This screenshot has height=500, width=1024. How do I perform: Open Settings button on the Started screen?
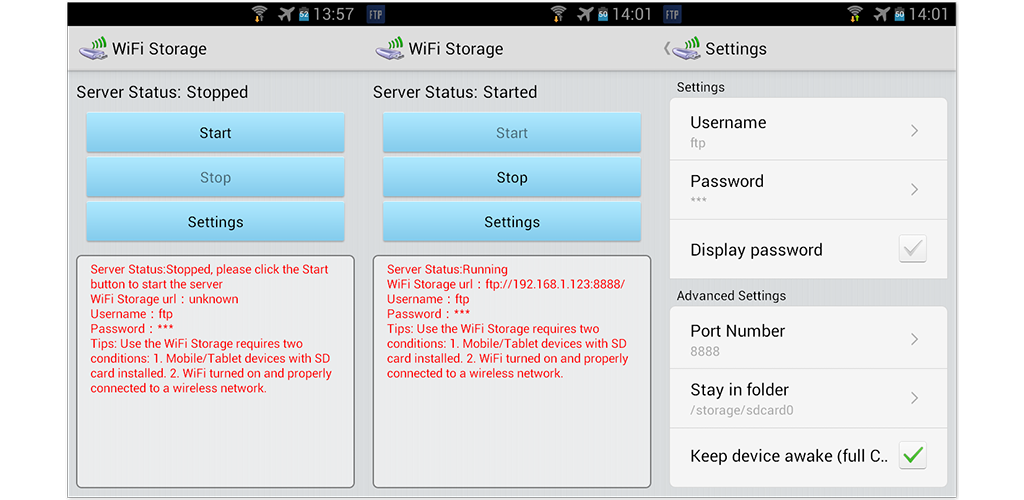512,222
